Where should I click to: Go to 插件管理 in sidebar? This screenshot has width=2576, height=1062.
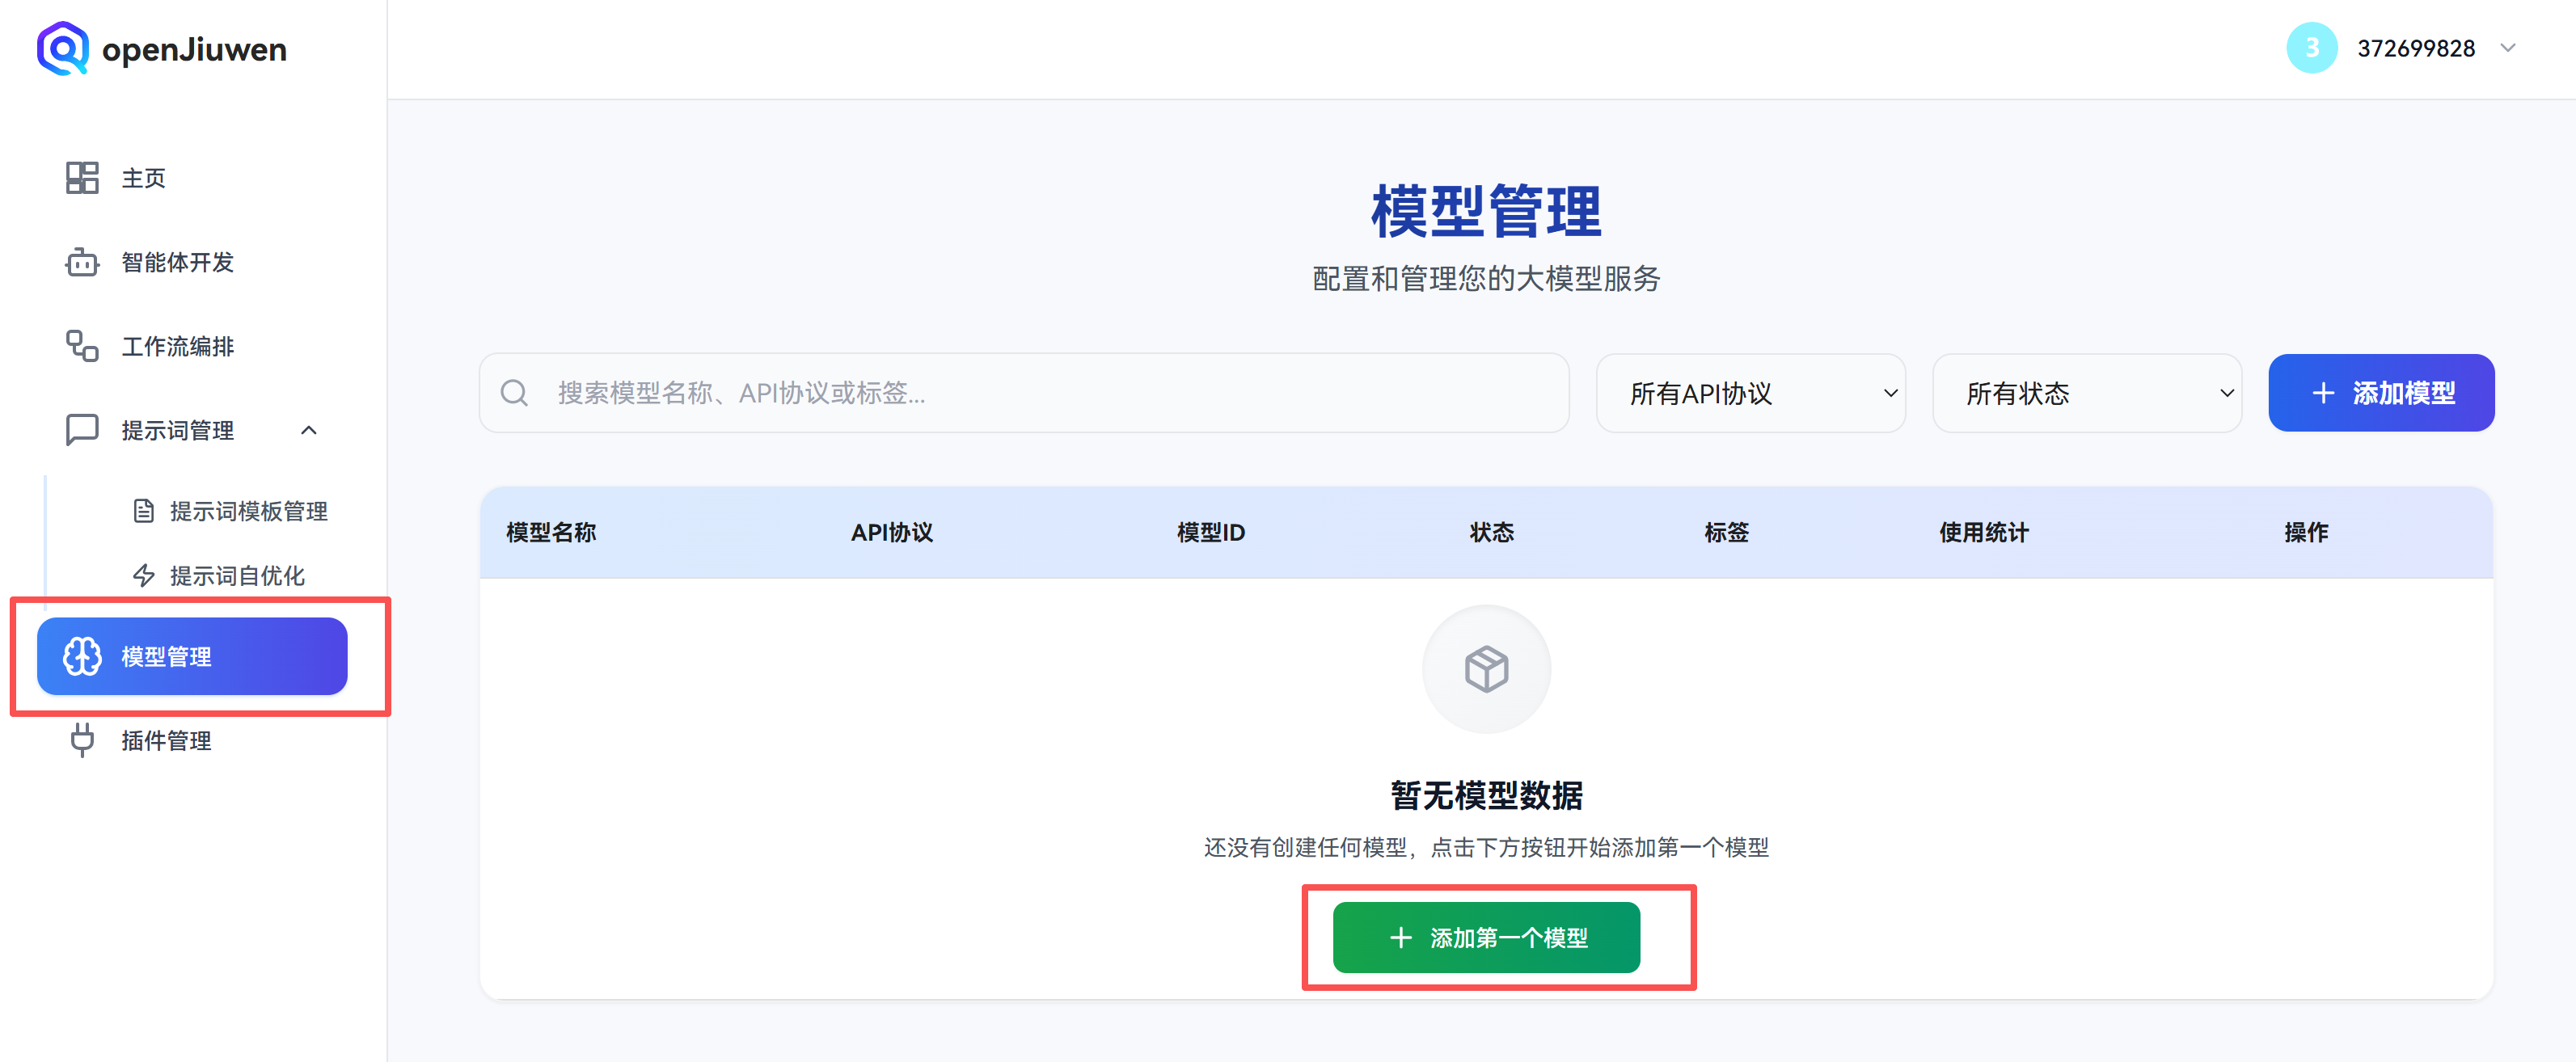[x=166, y=741]
